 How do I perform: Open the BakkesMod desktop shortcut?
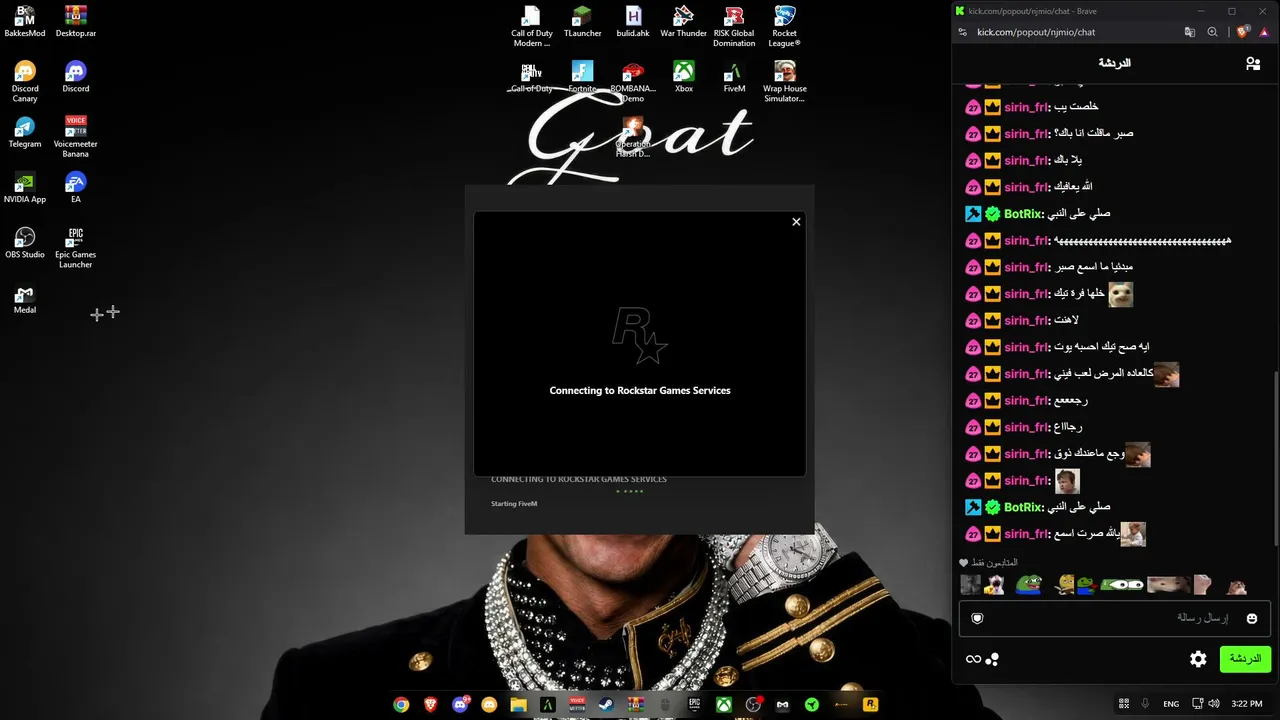(x=25, y=21)
